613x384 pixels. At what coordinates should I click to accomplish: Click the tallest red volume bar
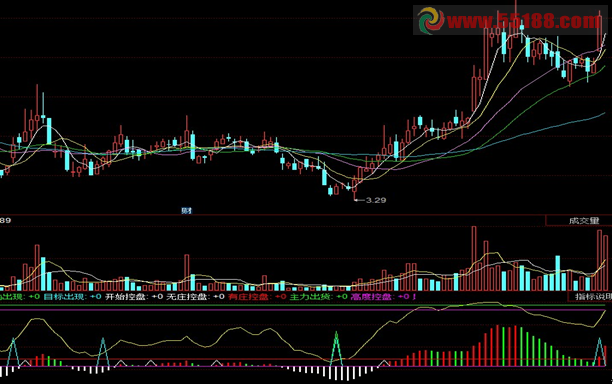(x=474, y=258)
